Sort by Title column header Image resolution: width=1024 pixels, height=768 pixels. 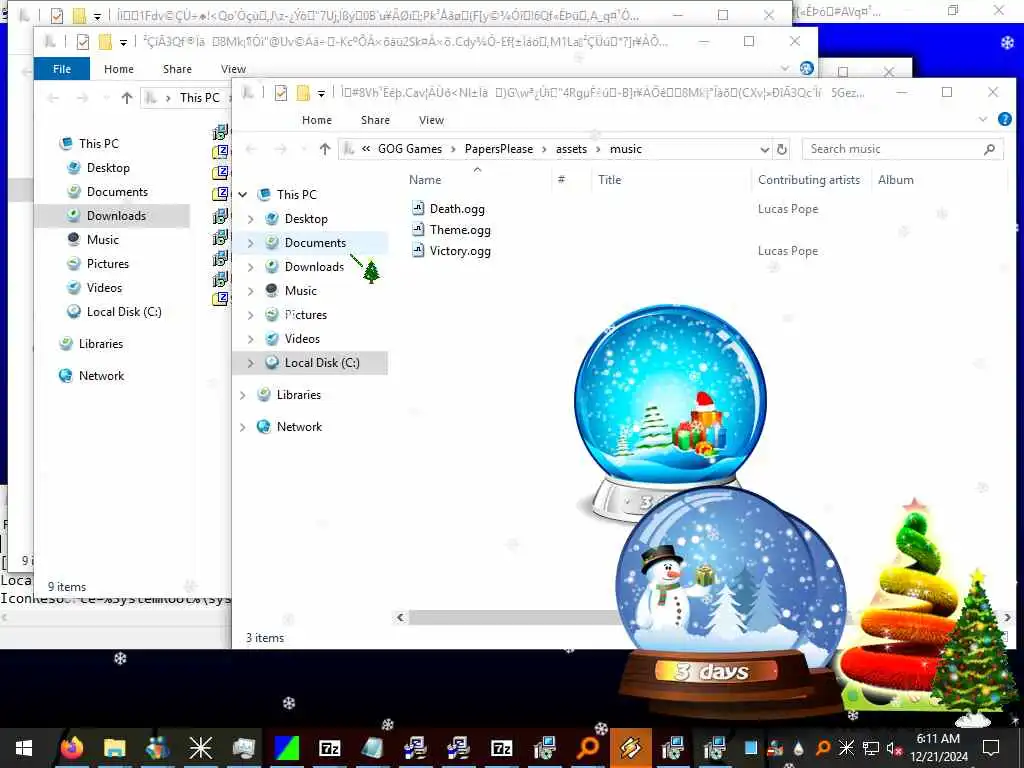(x=609, y=180)
